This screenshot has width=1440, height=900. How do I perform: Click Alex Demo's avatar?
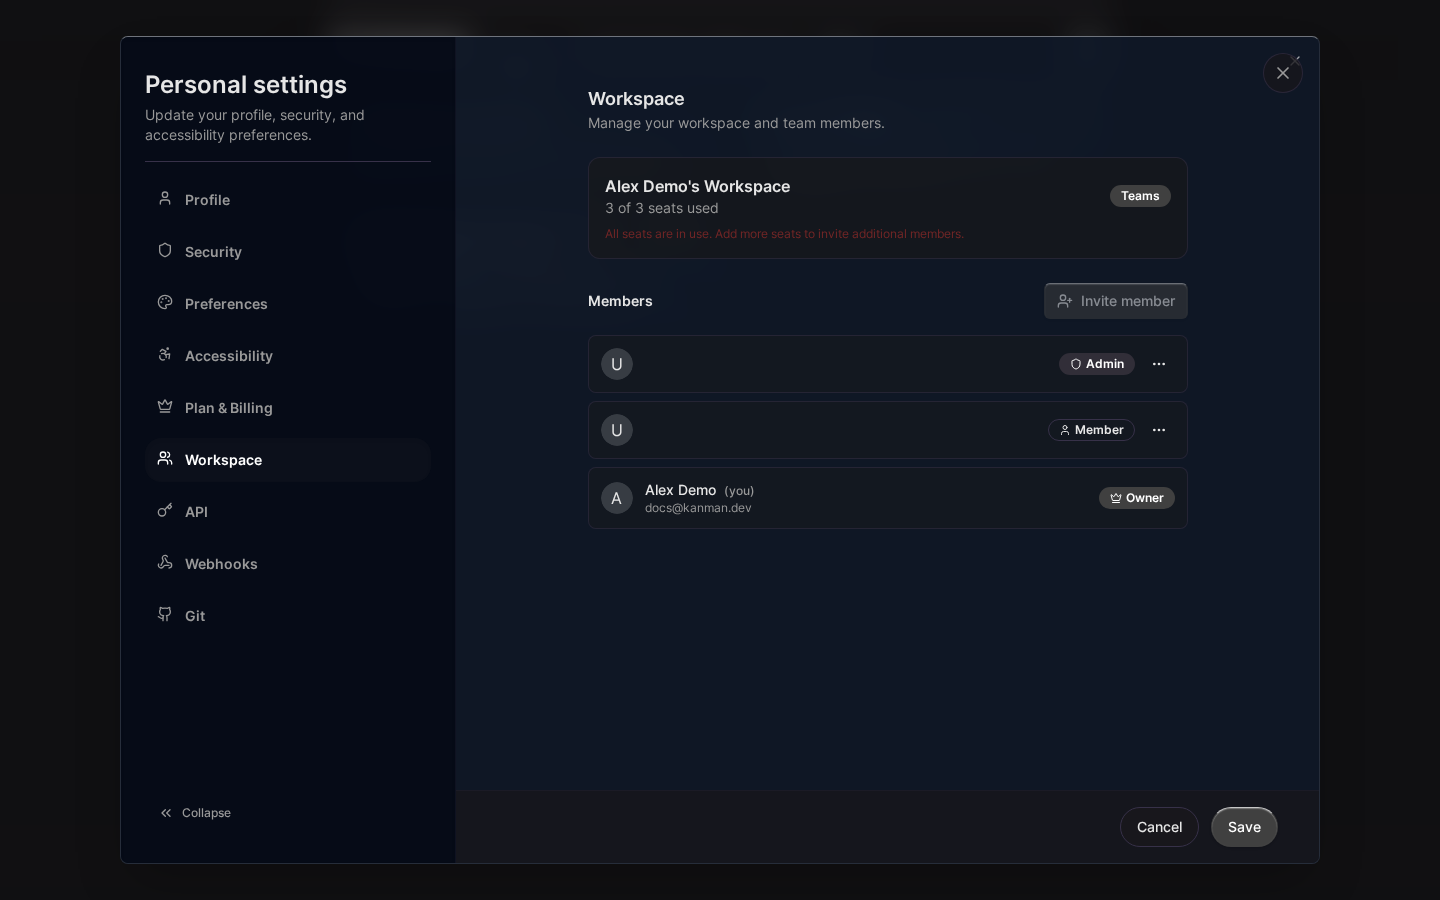coord(617,498)
